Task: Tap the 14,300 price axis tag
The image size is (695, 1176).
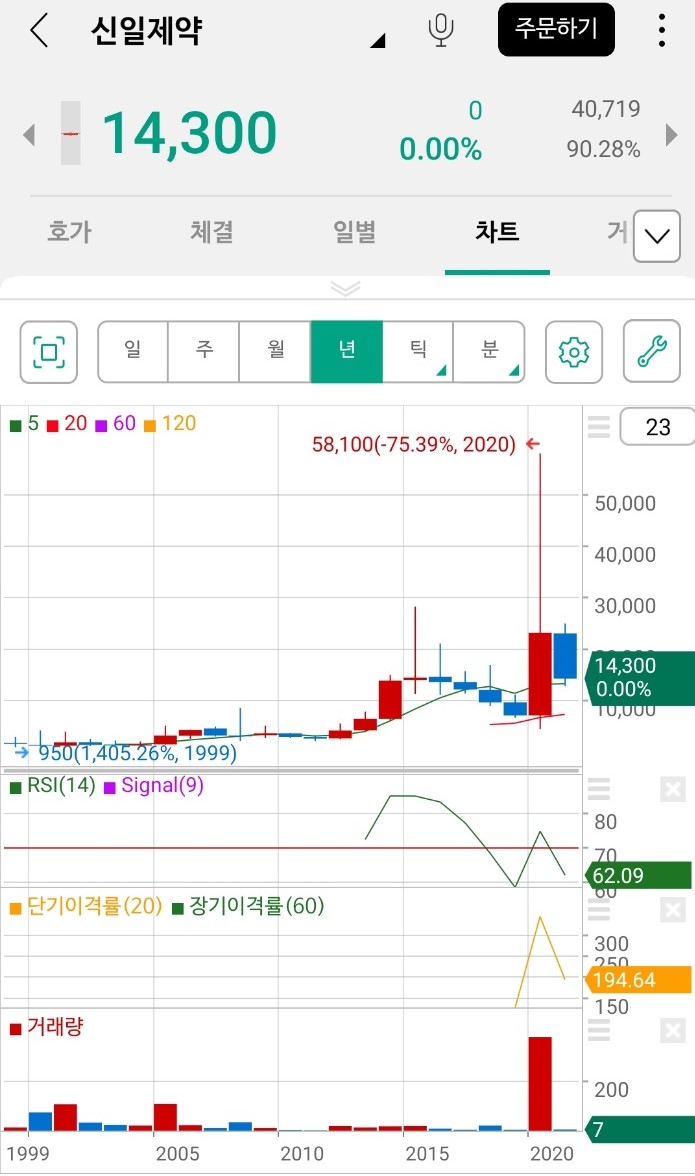Action: pos(640,677)
